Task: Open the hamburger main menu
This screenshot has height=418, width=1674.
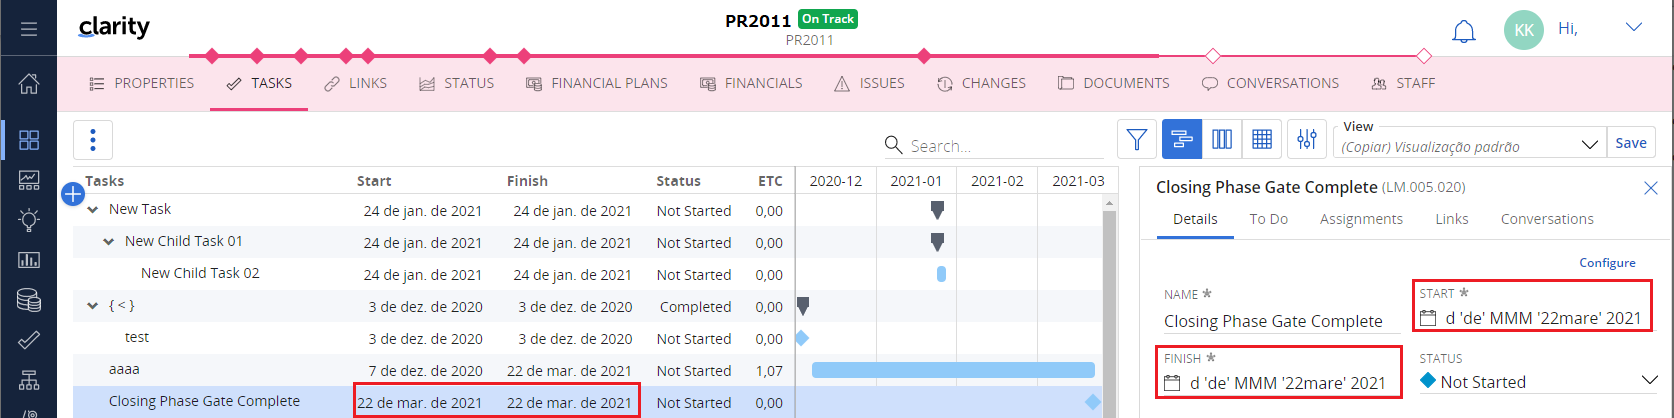Action: click(29, 29)
